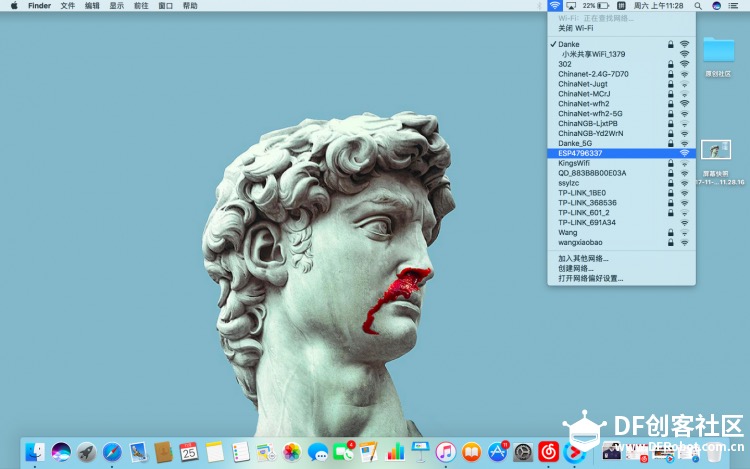This screenshot has height=469, width=750.
Task: Click the Siri icon in menu bar
Action: [717, 6]
